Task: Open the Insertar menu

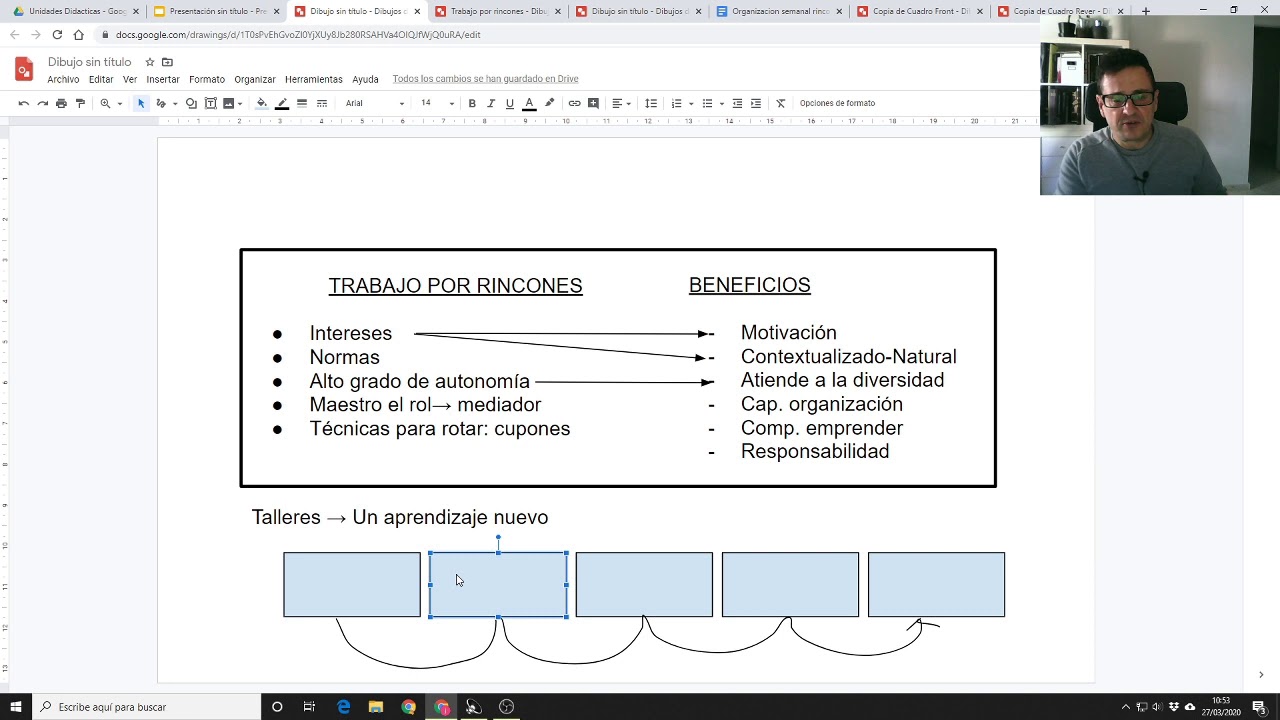Action: point(163,79)
